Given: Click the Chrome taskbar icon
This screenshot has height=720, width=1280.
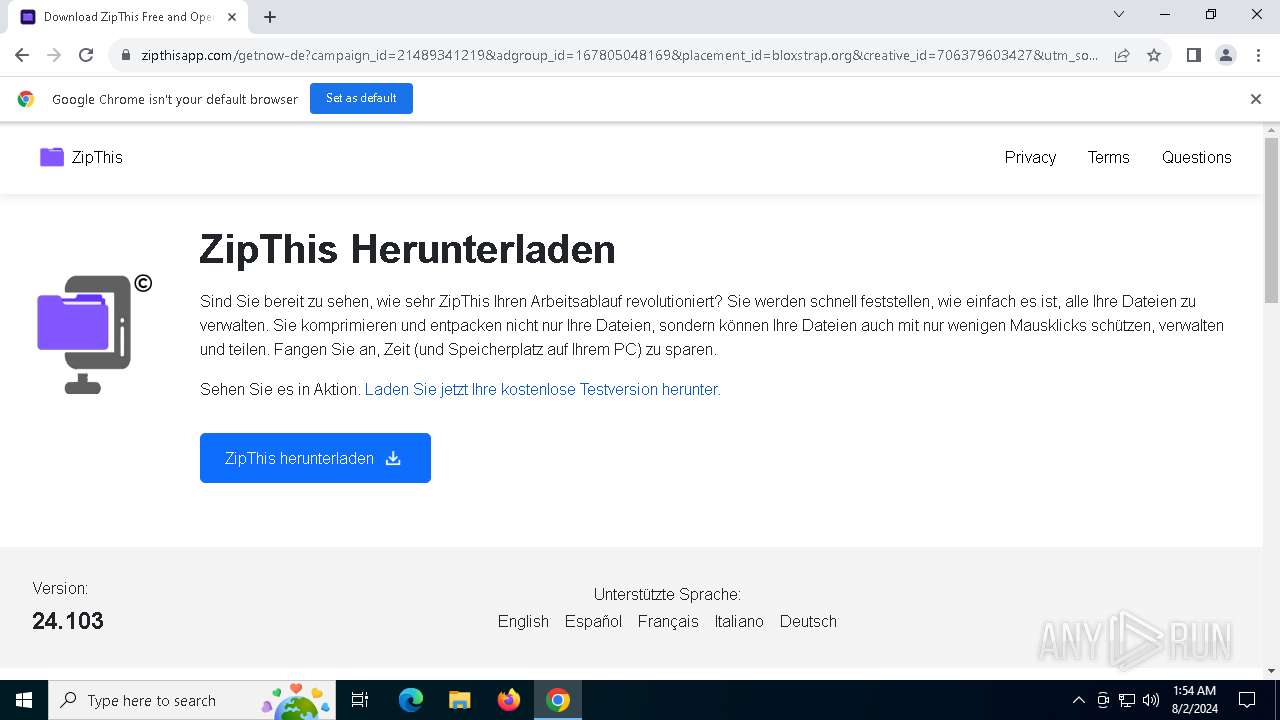Looking at the screenshot, I should [x=558, y=700].
